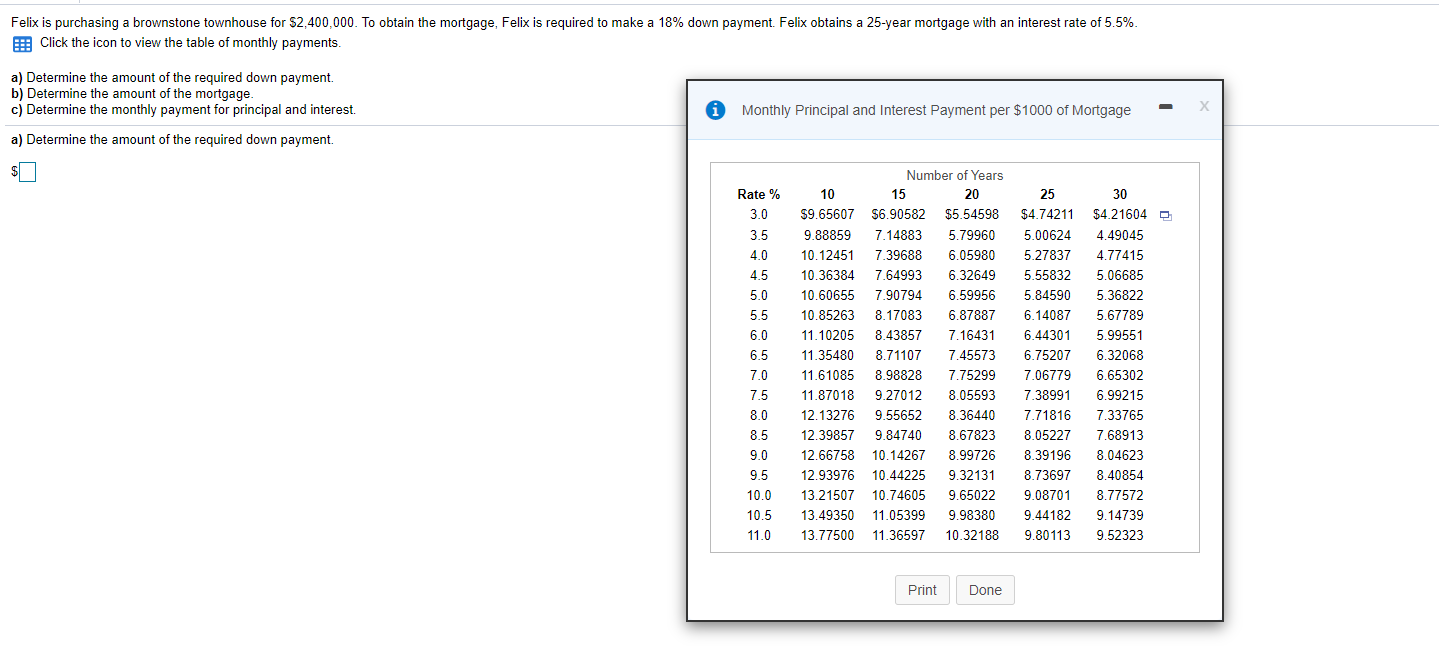The width and height of the screenshot is (1439, 655).
Task: Click the value 9.08701 in the 10.0 row
Action: [x=1047, y=495]
